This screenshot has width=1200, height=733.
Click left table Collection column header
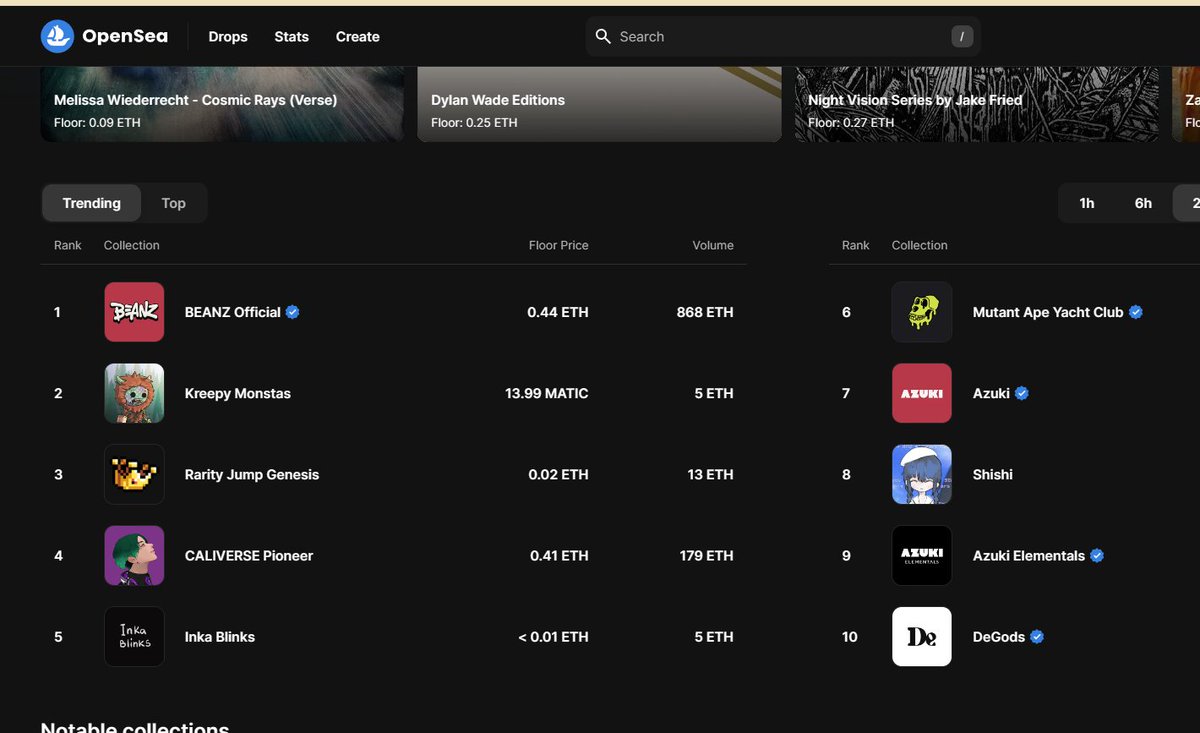[x=132, y=245]
